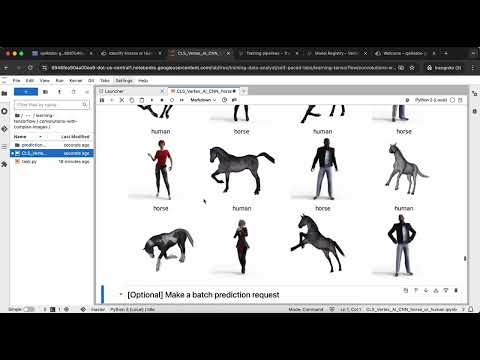Screen dimensions: 480x360
Task: Save the notebook using the toolbar icon
Action: [102, 100]
